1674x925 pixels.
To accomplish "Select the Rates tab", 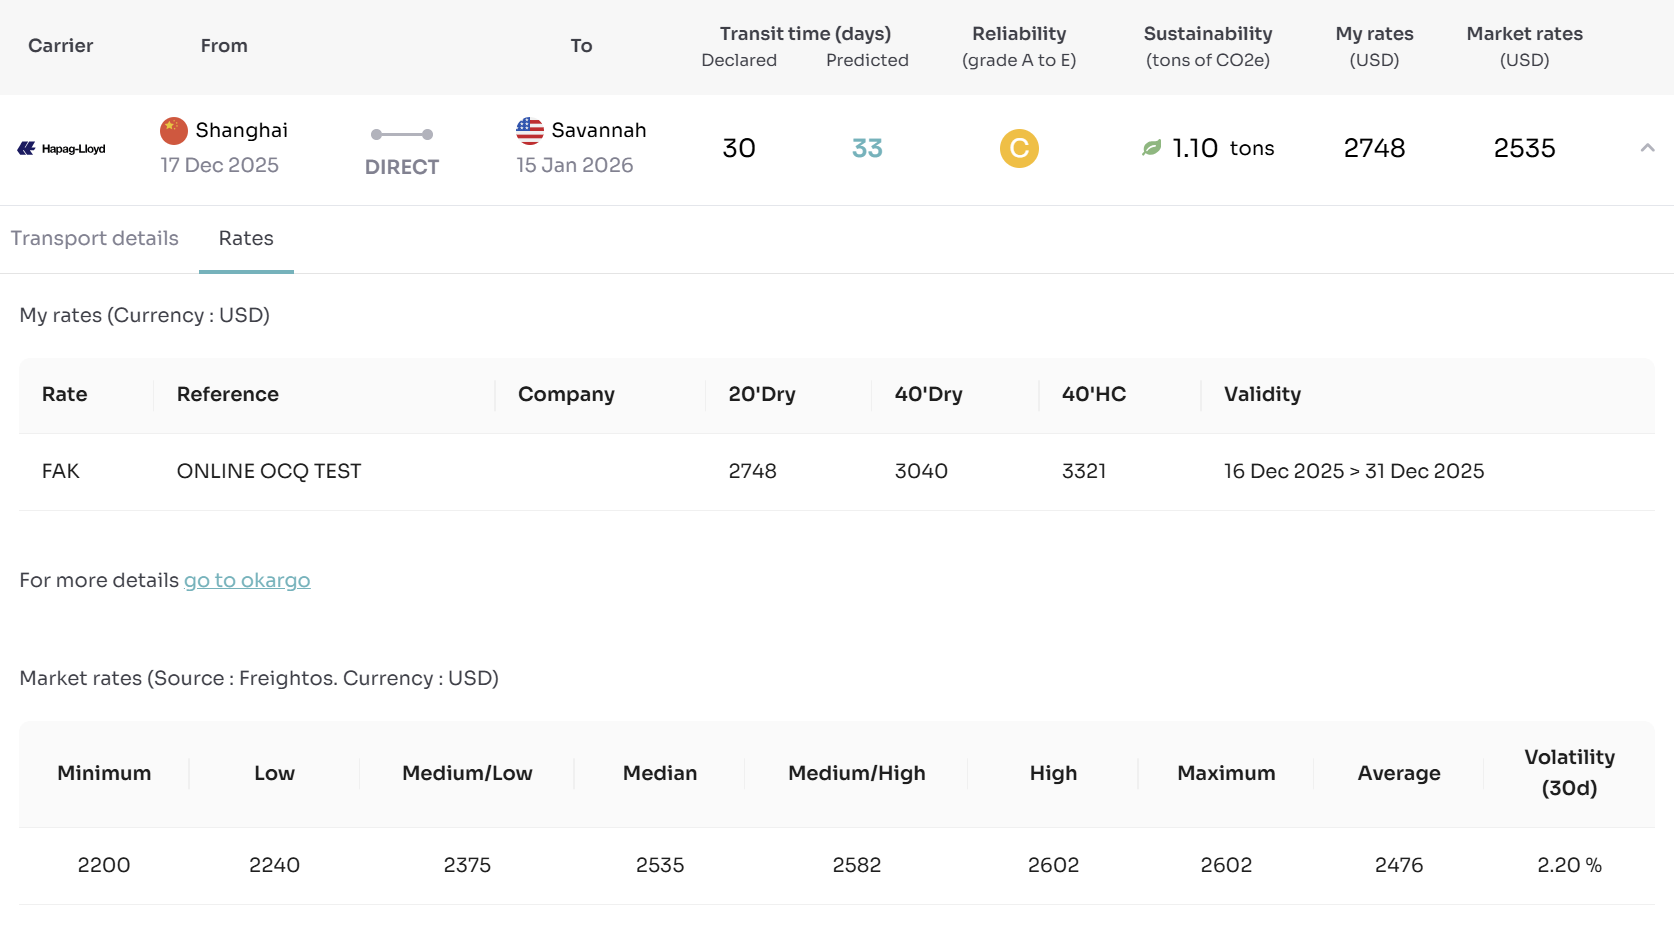I will 246,239.
